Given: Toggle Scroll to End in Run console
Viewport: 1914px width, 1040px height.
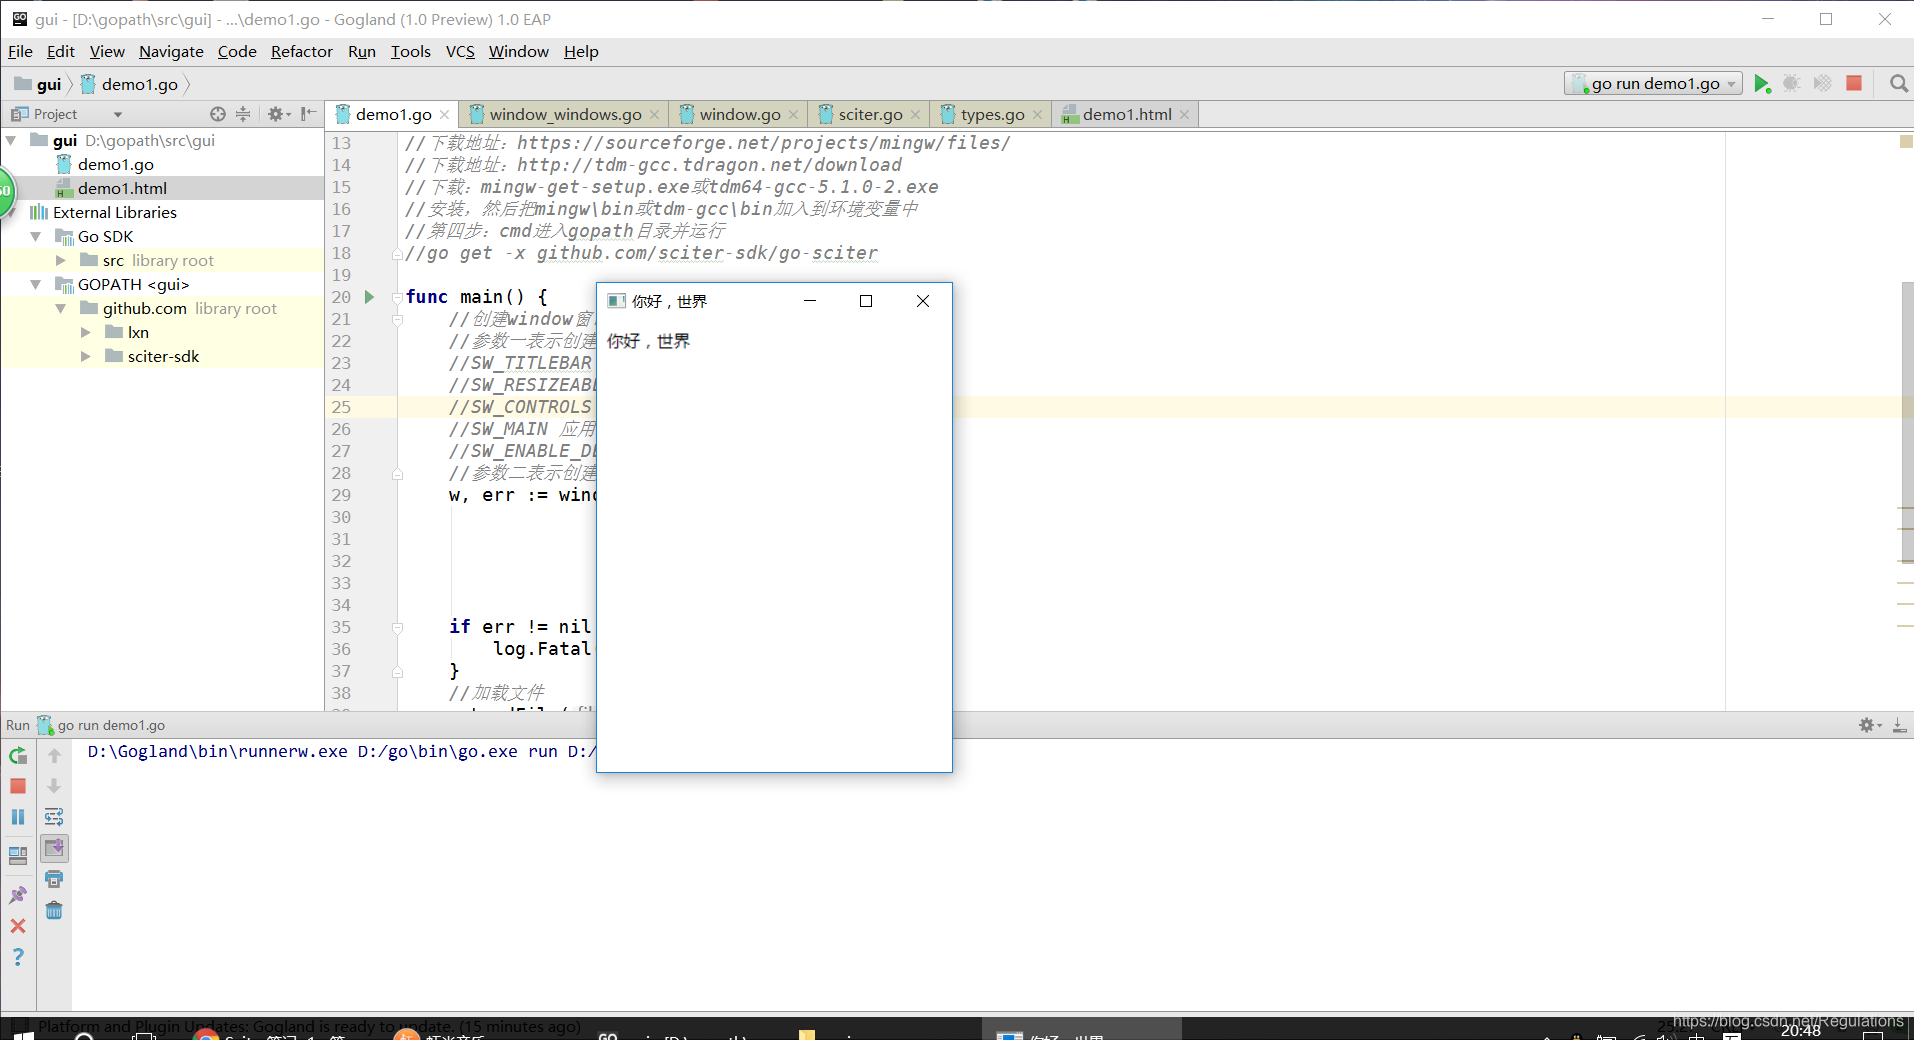Looking at the screenshot, I should click(54, 848).
